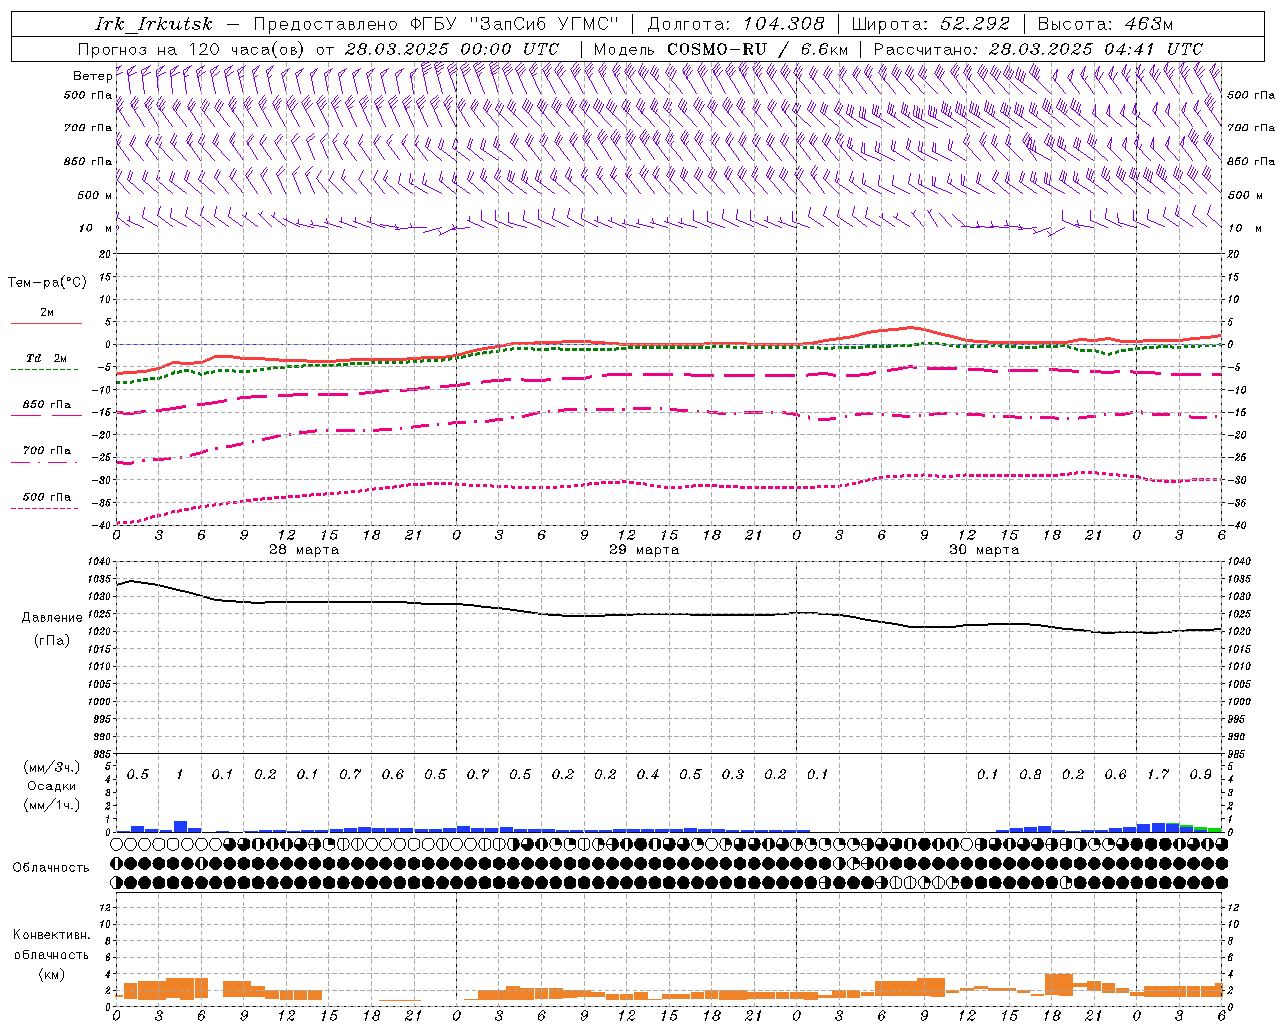Image resolution: width=1280 pixels, height=1024 pixels.
Task: Click the 850 гПа temperature legend entry
Action: (x=46, y=405)
